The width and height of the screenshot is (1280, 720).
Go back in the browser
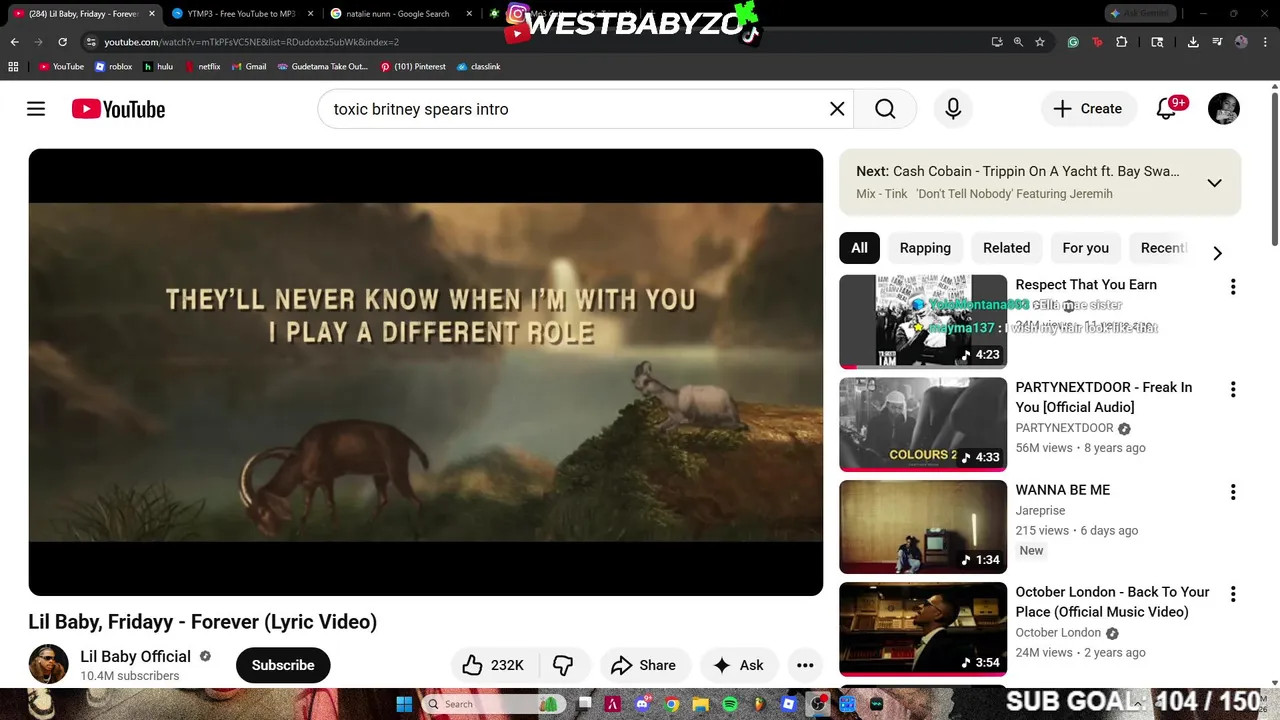pyautogui.click(x=14, y=42)
